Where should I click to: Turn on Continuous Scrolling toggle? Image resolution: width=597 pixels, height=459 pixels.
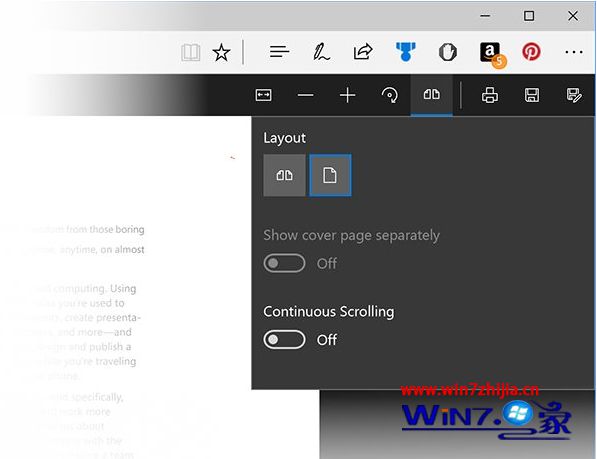pyautogui.click(x=284, y=339)
